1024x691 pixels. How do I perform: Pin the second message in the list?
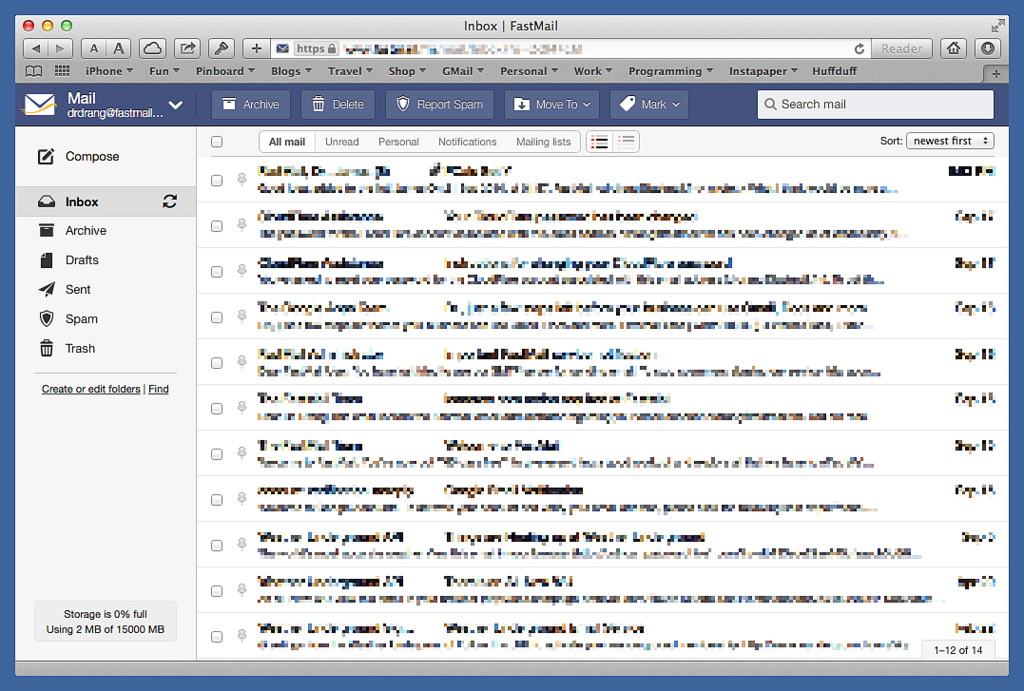tap(242, 225)
